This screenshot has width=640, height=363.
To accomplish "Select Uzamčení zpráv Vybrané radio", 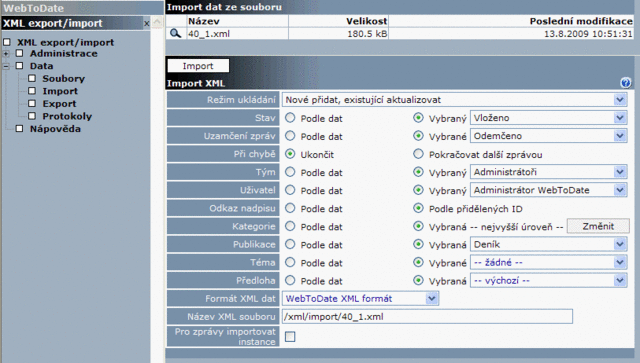I will [418, 136].
